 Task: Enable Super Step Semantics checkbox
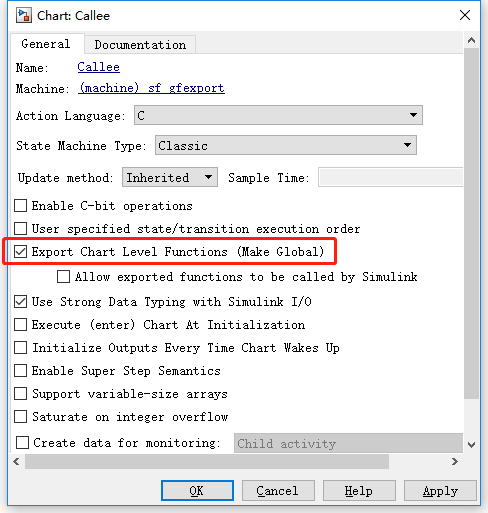click(21, 371)
